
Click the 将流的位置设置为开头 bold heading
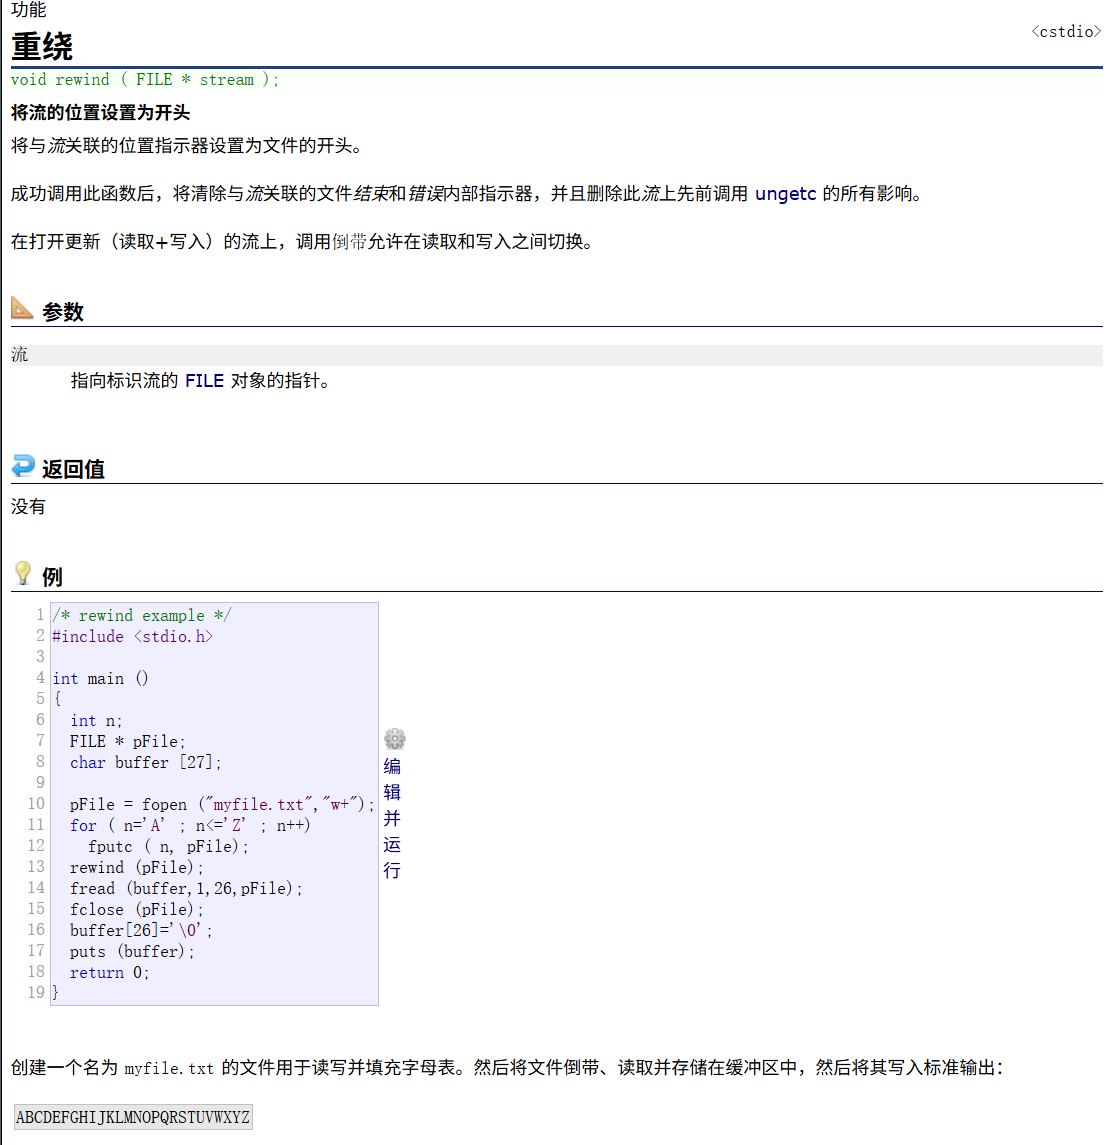(x=100, y=112)
